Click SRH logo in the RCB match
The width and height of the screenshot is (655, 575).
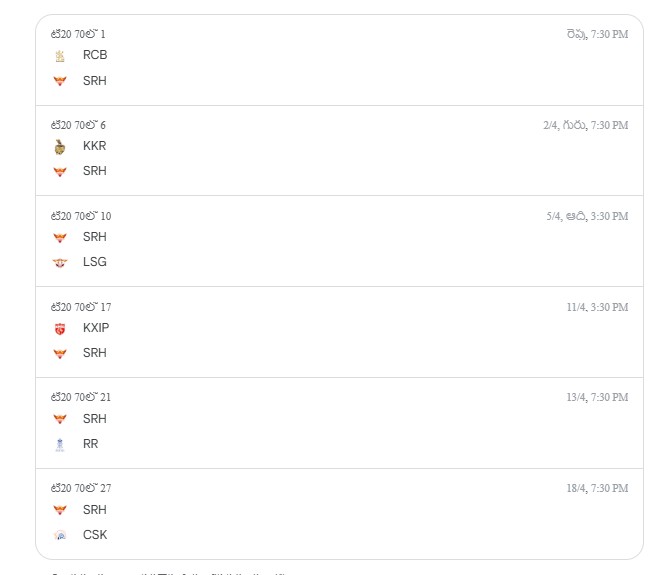60,81
